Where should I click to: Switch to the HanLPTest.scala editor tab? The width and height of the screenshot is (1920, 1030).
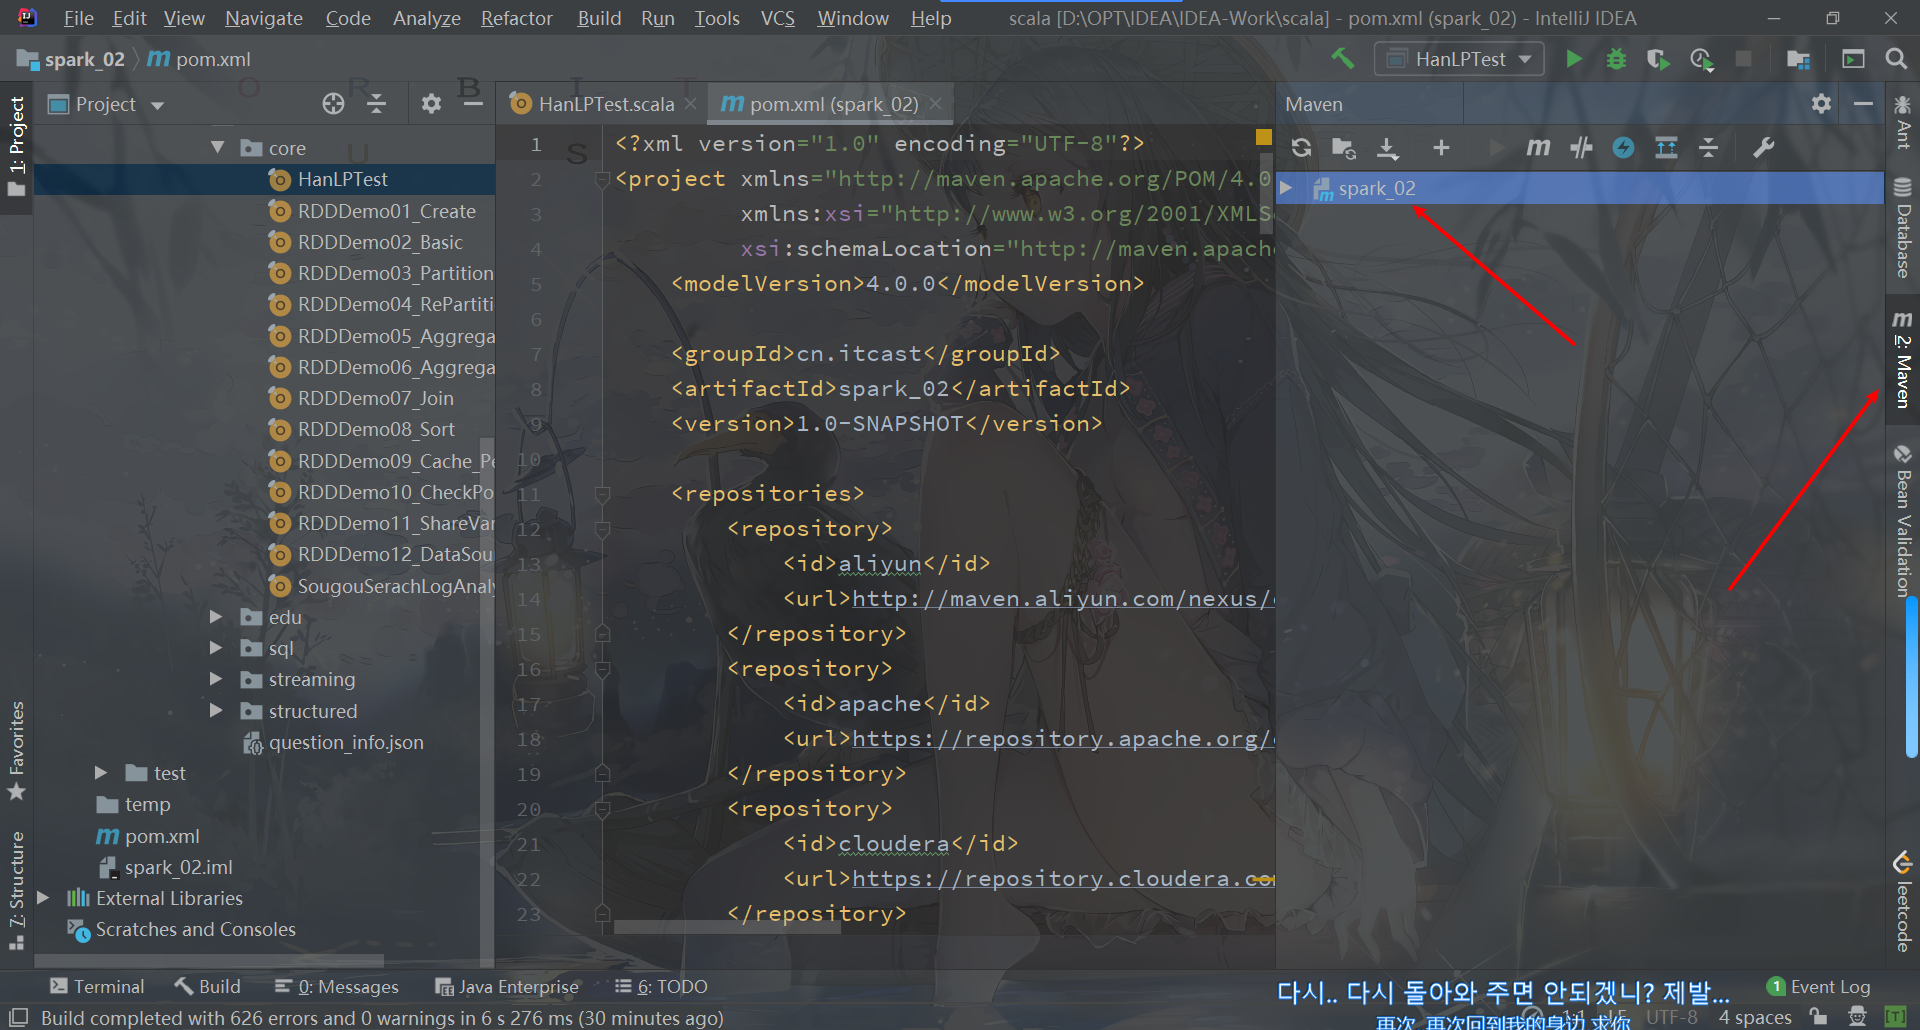click(x=604, y=104)
